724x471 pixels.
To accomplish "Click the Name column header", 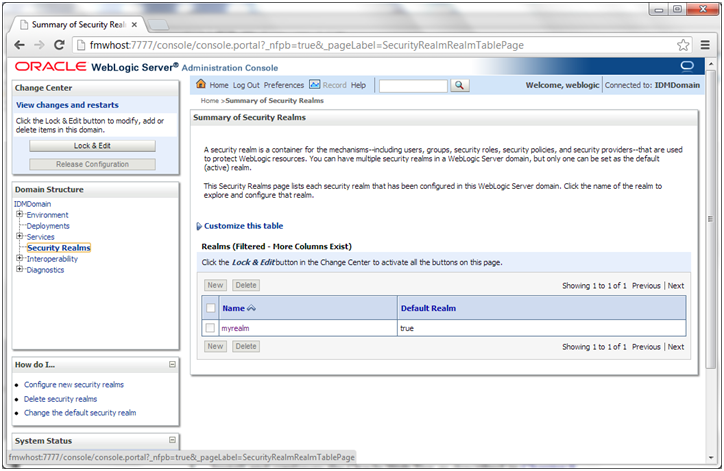I will [x=234, y=308].
